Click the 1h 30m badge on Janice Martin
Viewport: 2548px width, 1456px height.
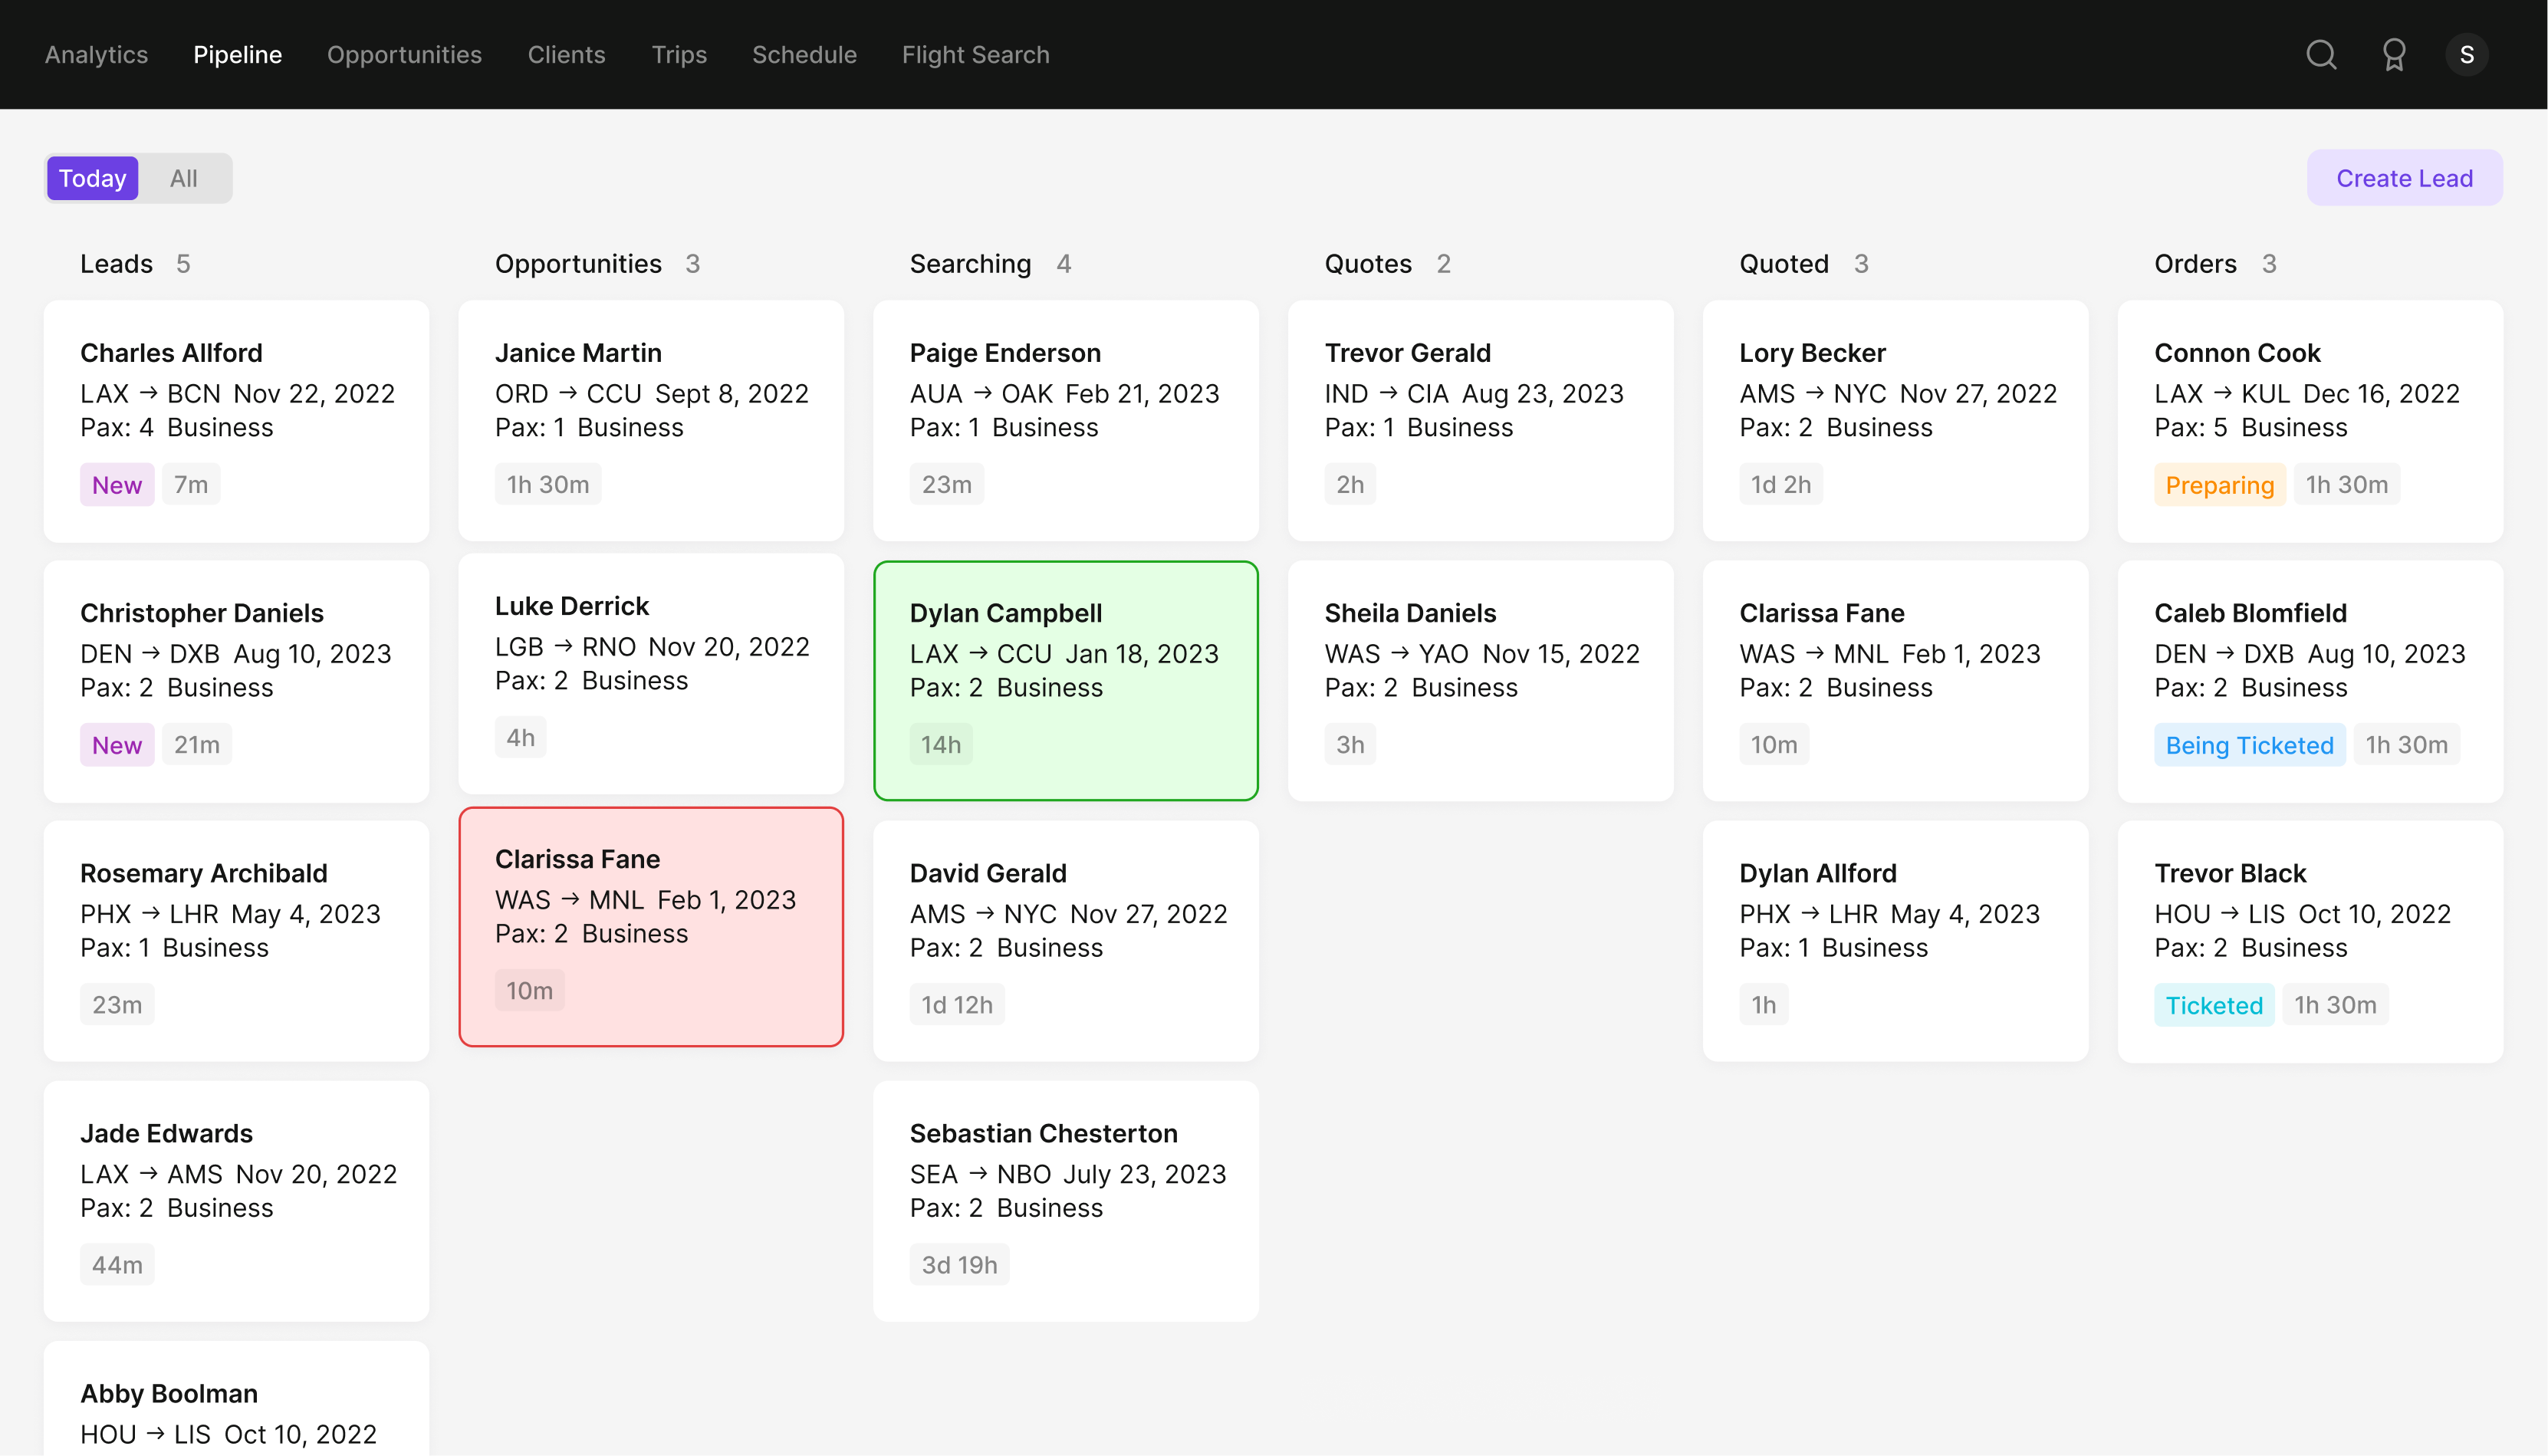(548, 485)
